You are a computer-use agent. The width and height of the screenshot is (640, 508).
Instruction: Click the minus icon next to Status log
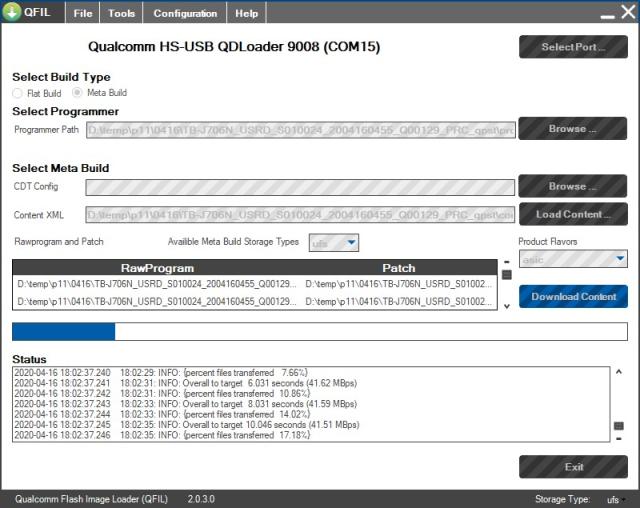619,439
